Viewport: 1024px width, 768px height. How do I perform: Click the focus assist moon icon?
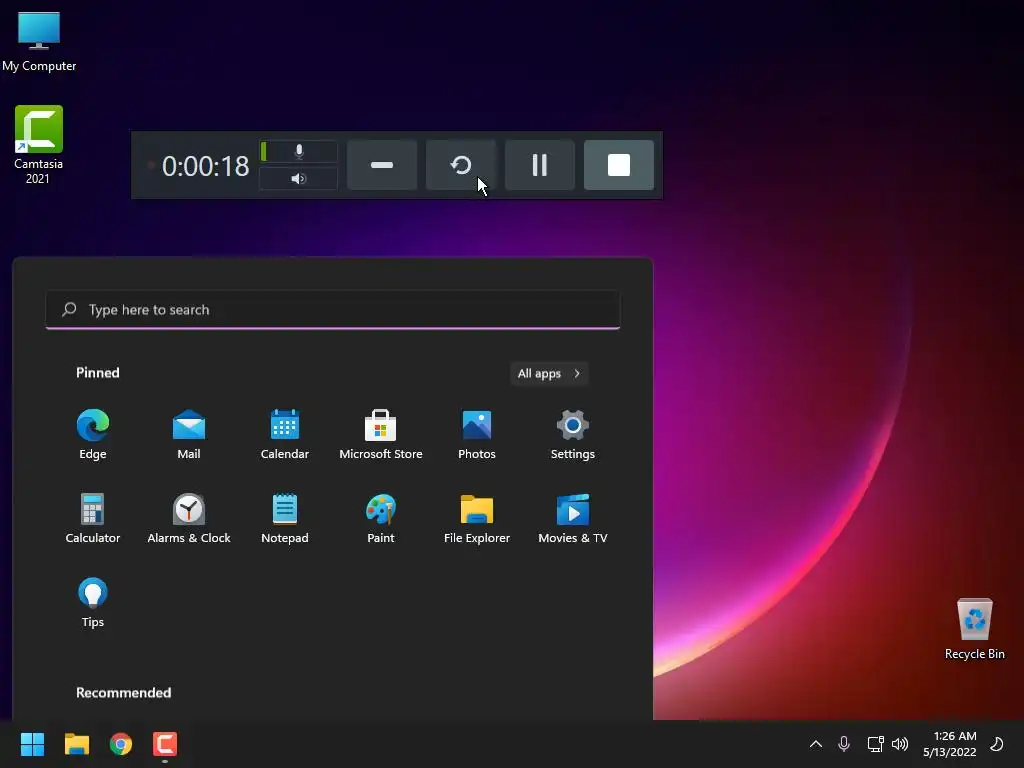(x=997, y=744)
